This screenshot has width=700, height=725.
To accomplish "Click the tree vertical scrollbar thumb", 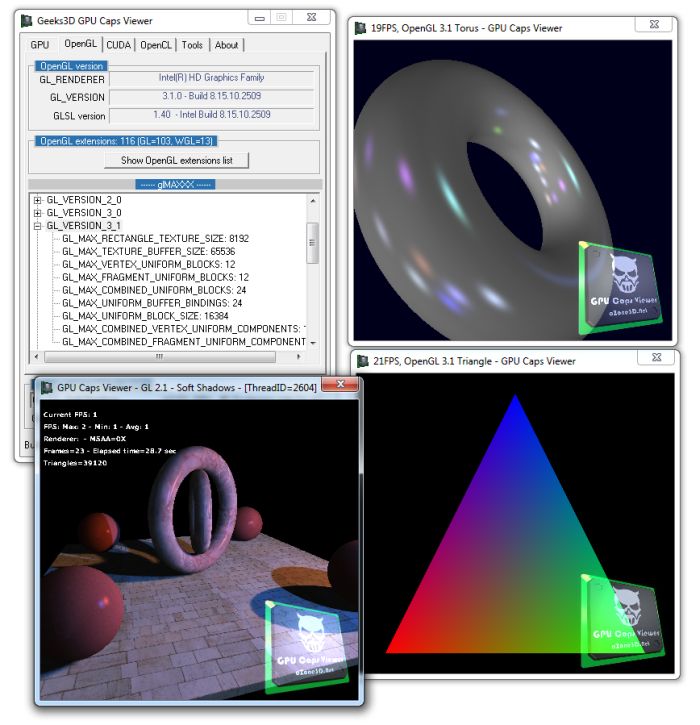I will coord(313,243).
